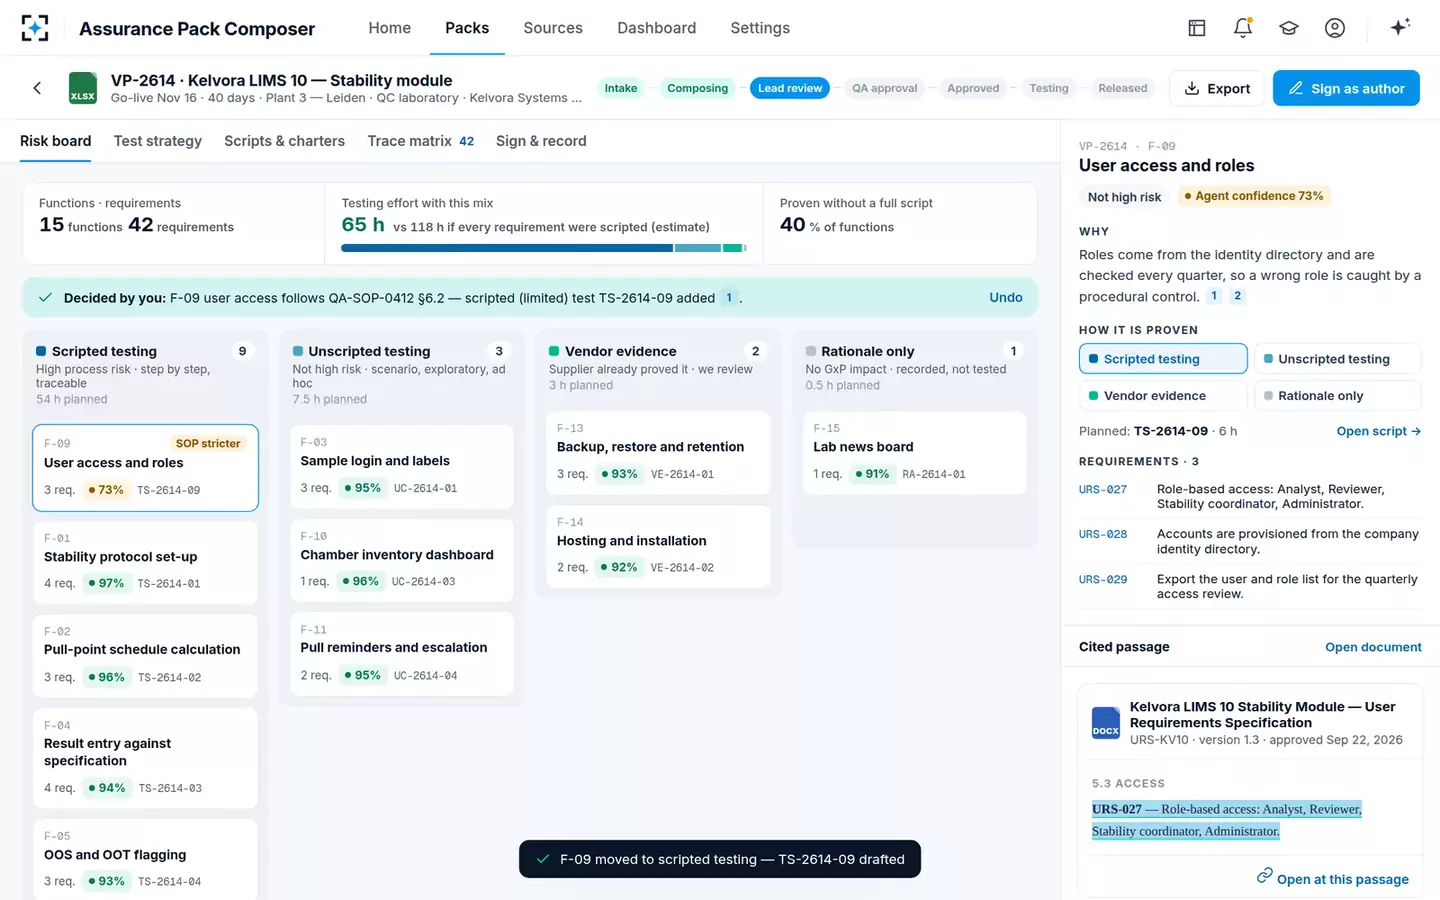Open requirement URS-027 link
This screenshot has width=1440, height=900.
(1103, 489)
